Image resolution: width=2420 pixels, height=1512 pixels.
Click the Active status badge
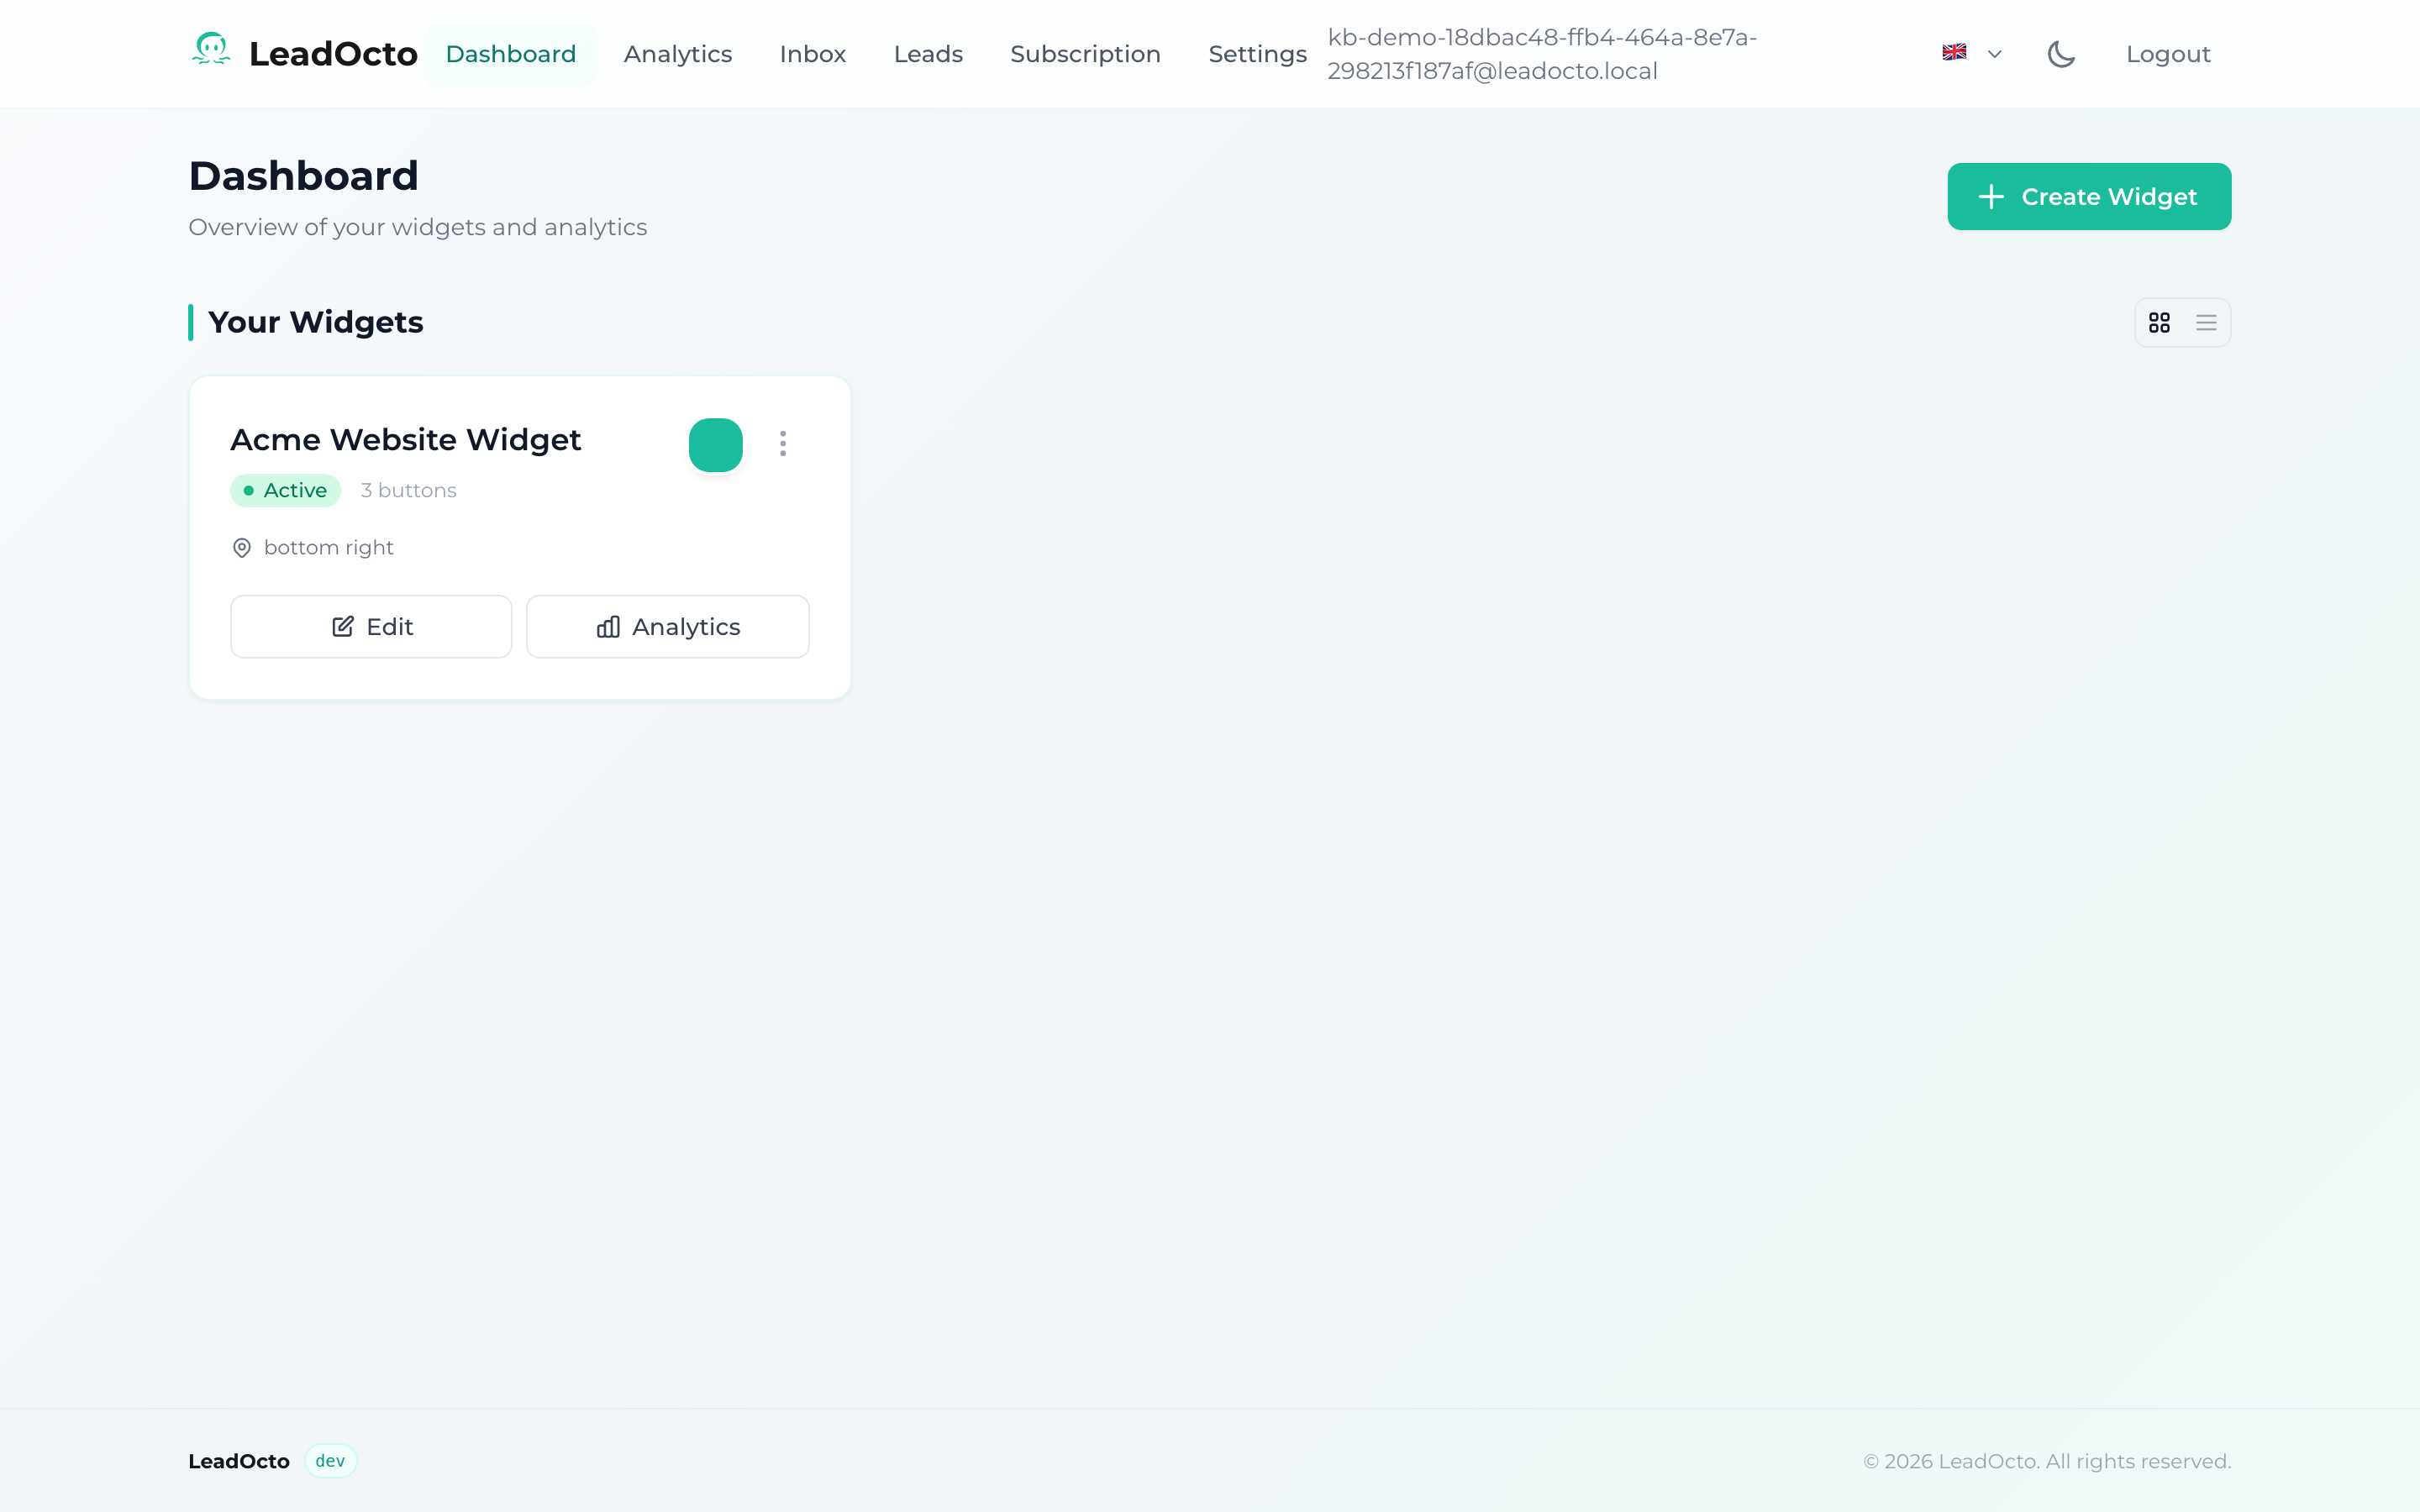285,490
